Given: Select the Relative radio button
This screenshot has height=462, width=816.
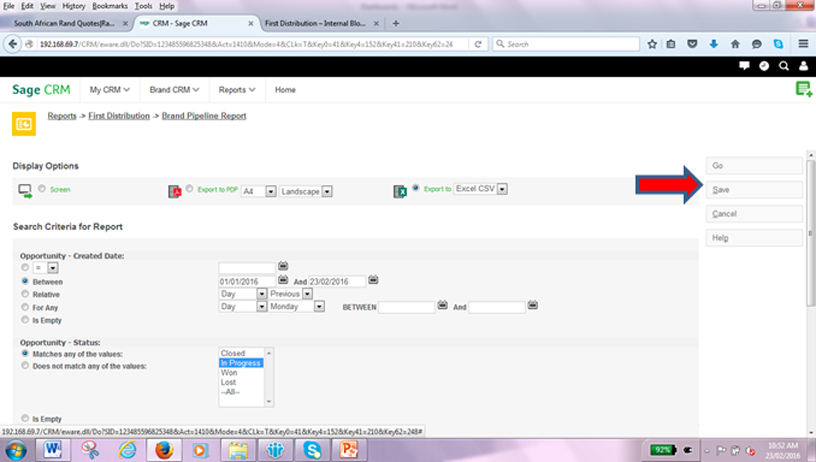Looking at the screenshot, I should pos(25,294).
